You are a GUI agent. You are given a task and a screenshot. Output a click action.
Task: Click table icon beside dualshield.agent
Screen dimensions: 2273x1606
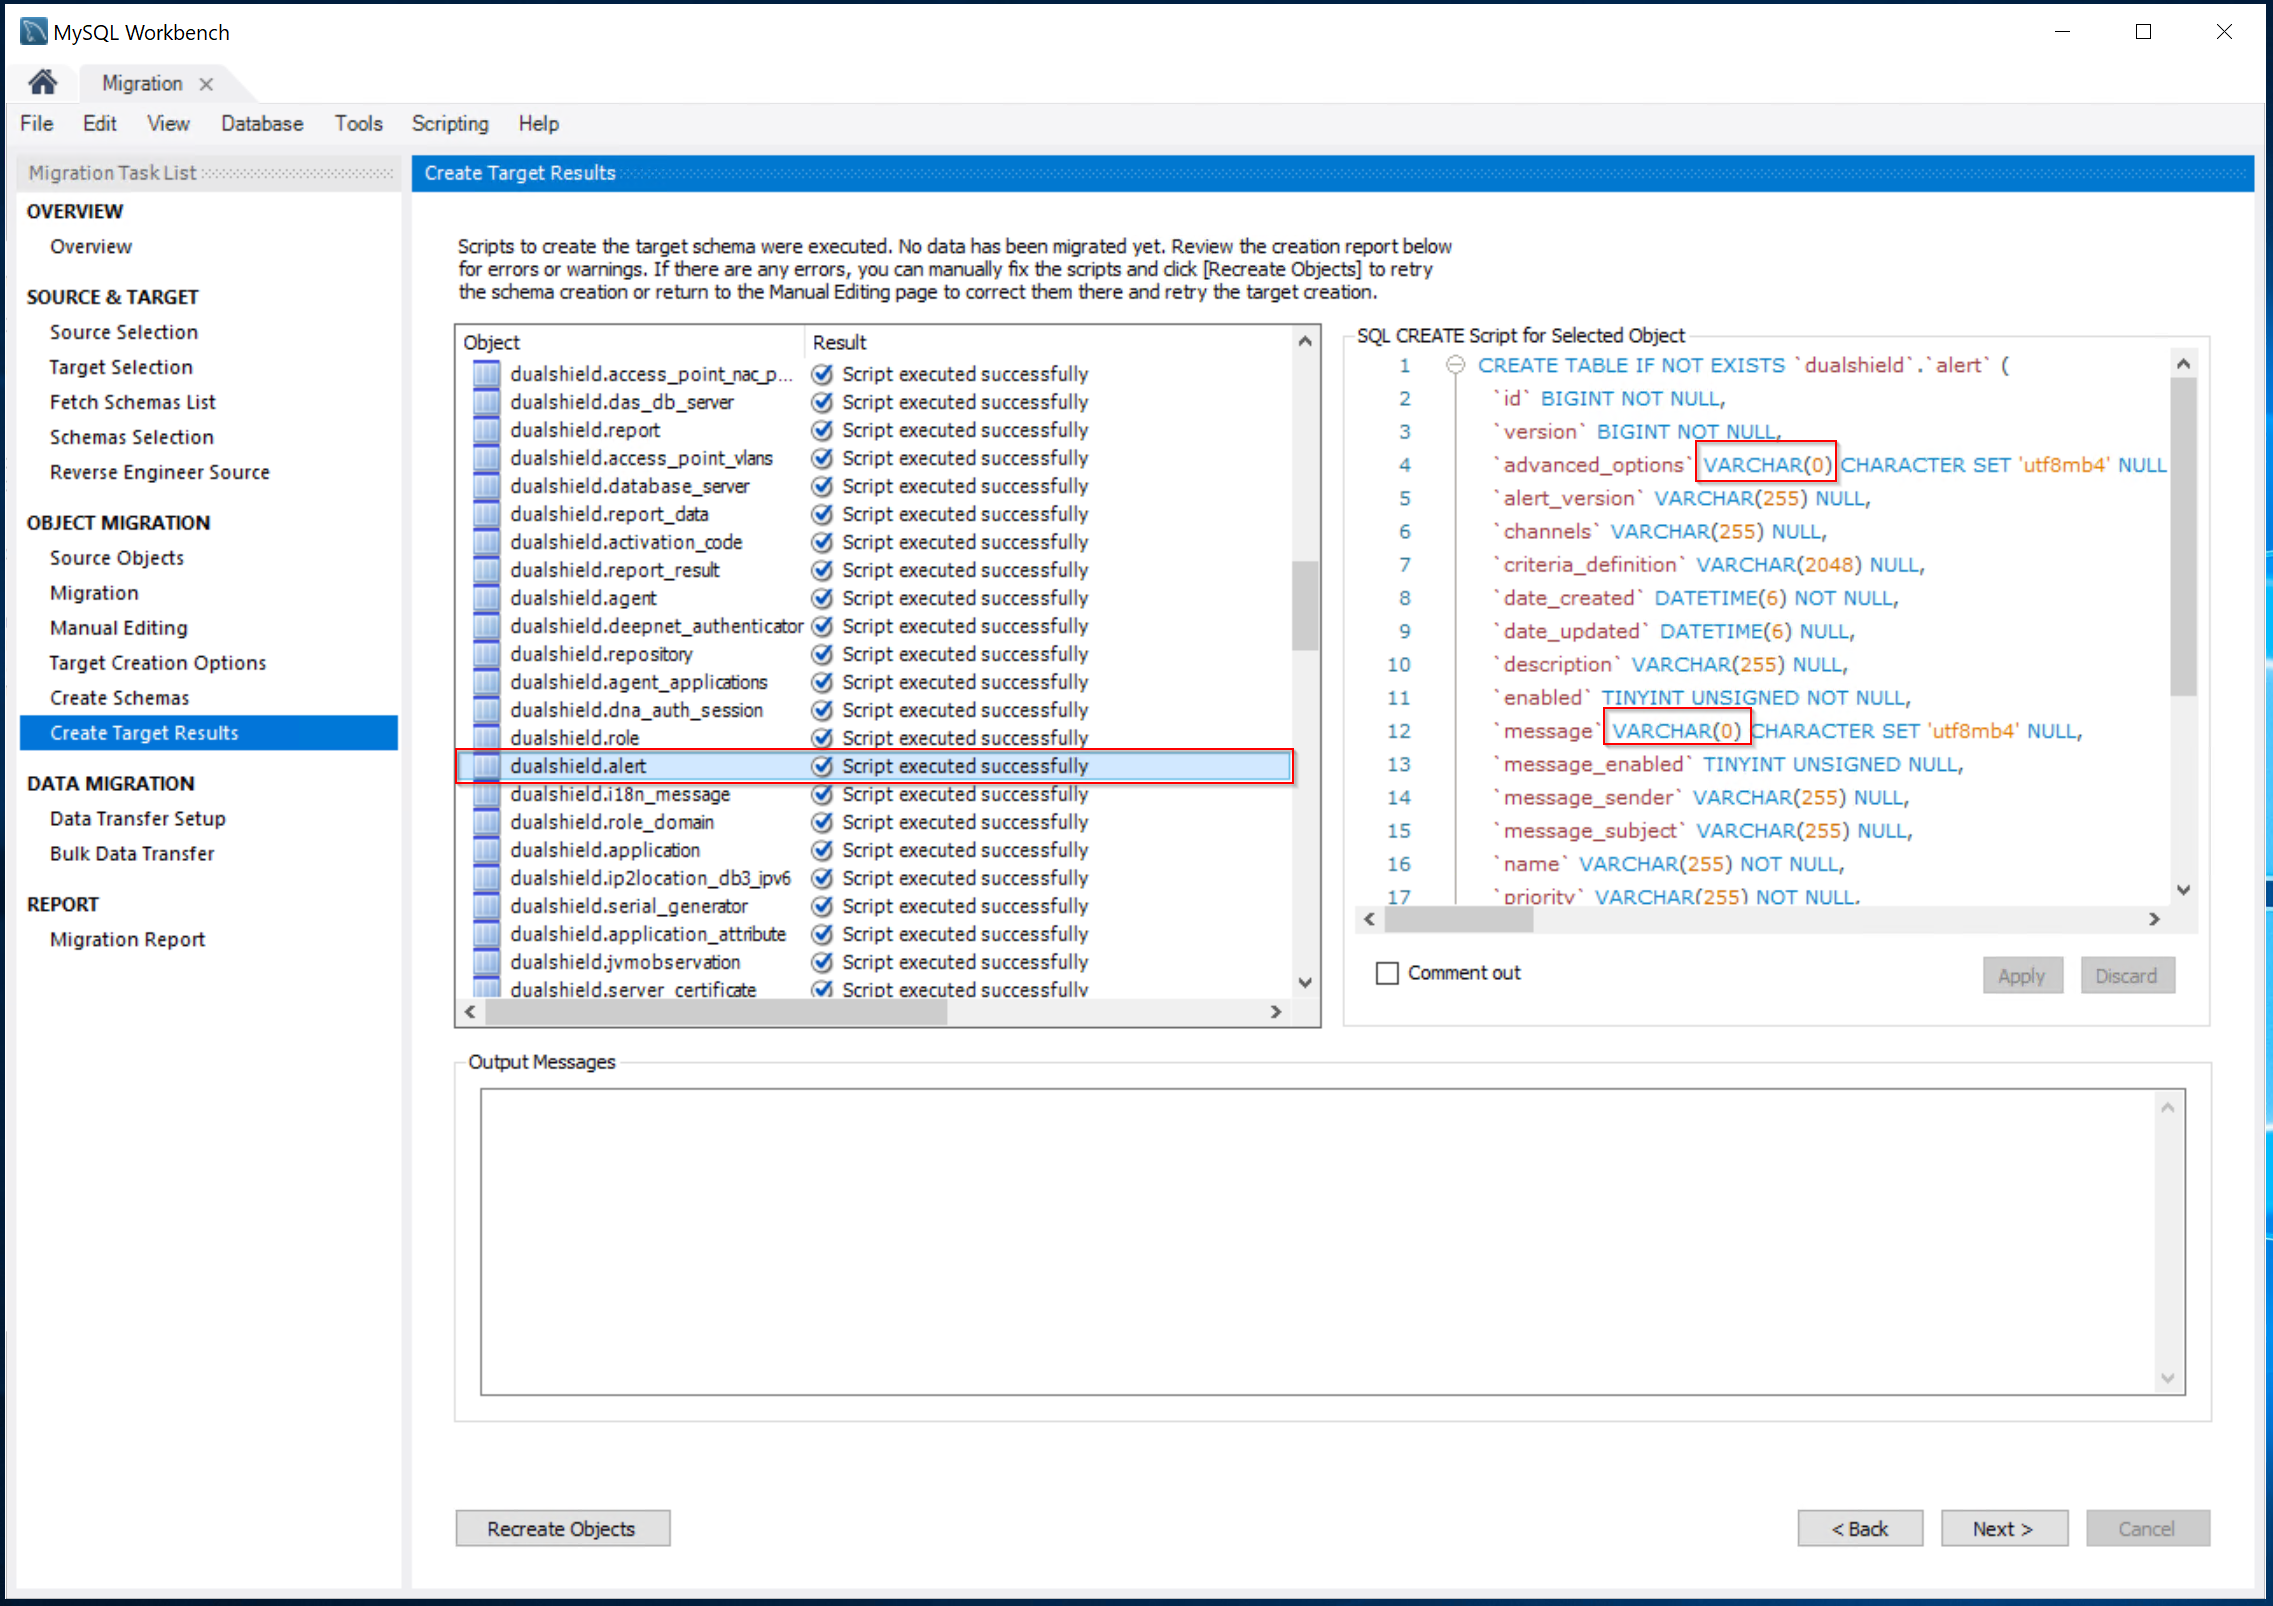click(486, 598)
